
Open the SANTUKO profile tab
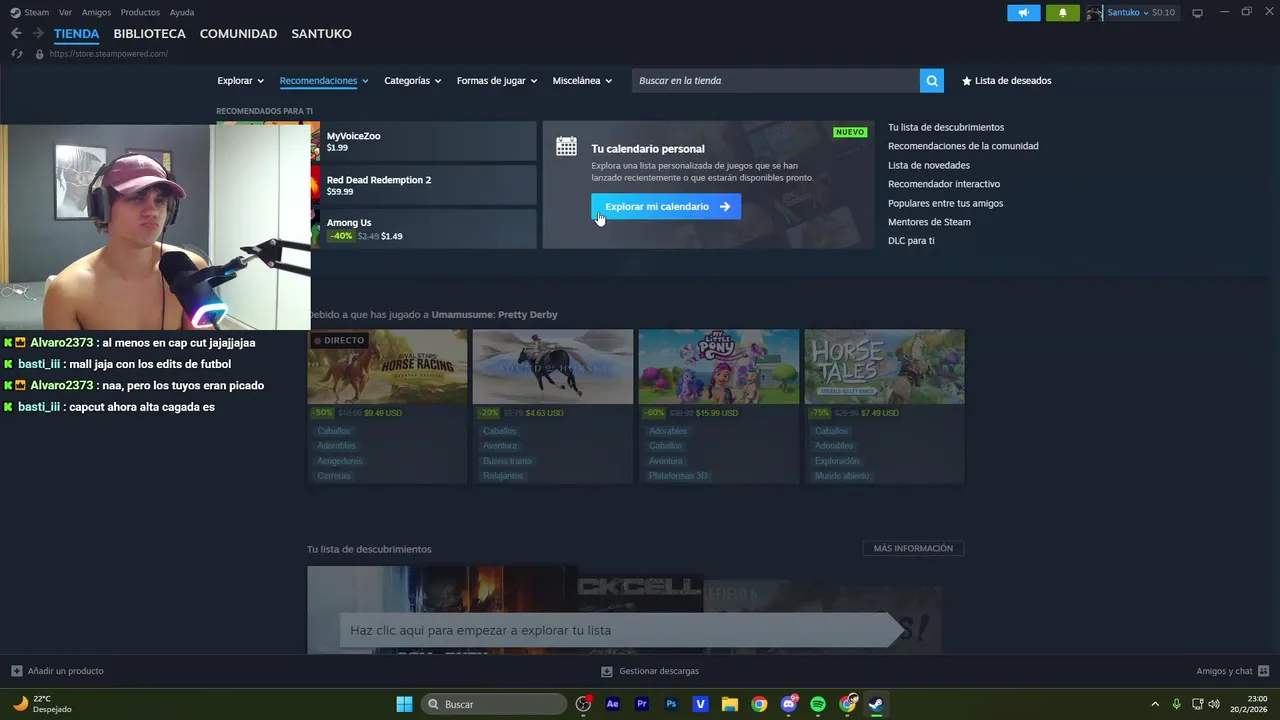321,34
